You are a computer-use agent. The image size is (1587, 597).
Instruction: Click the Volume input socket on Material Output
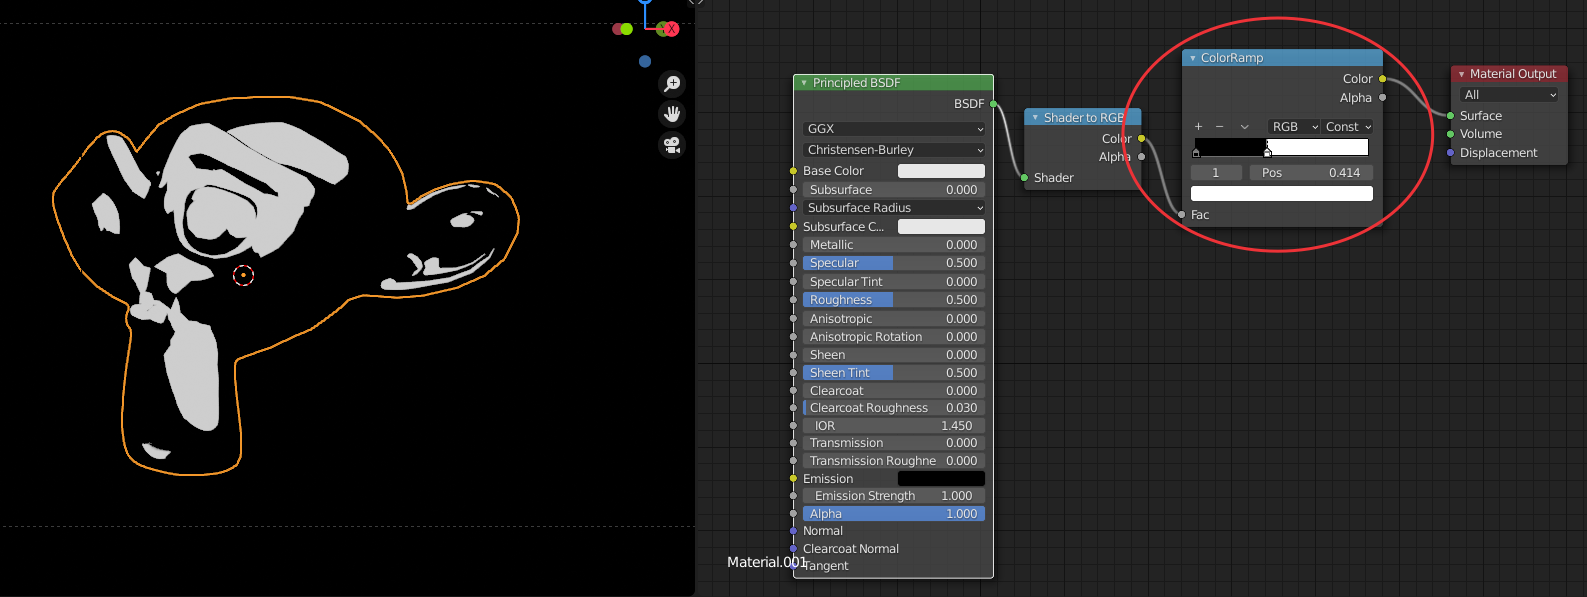click(x=1451, y=134)
